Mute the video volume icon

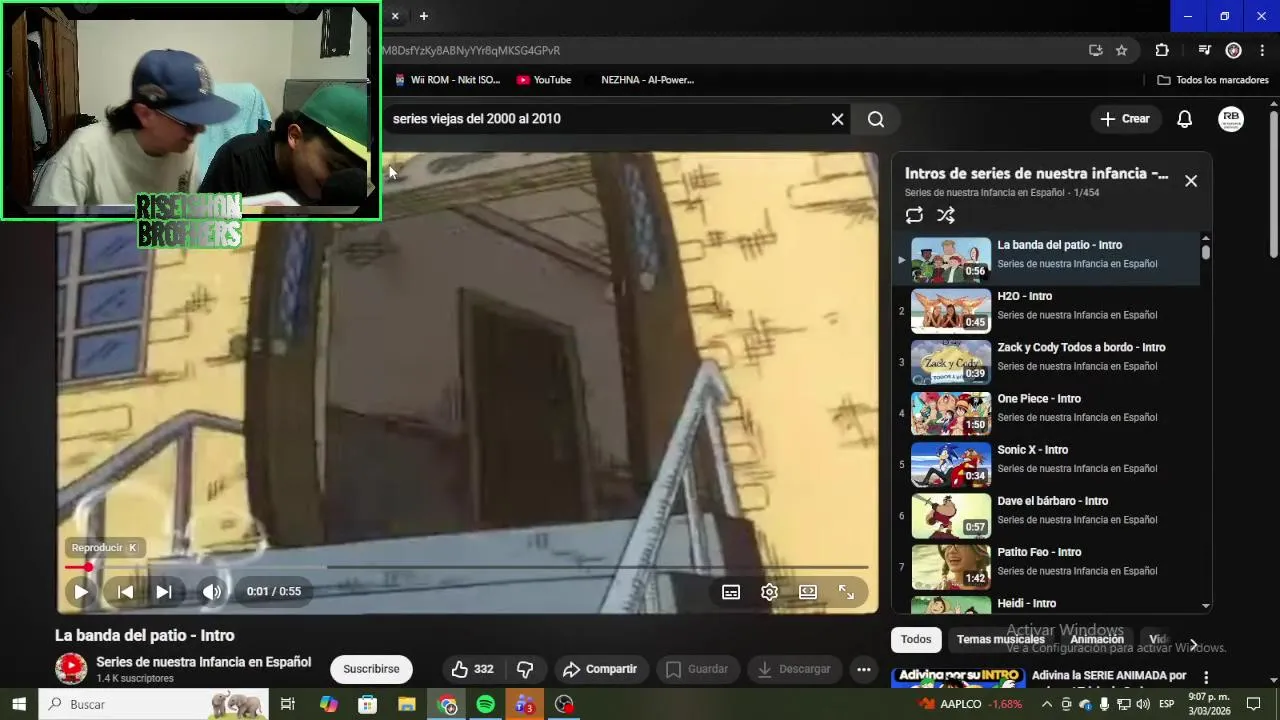[212, 592]
